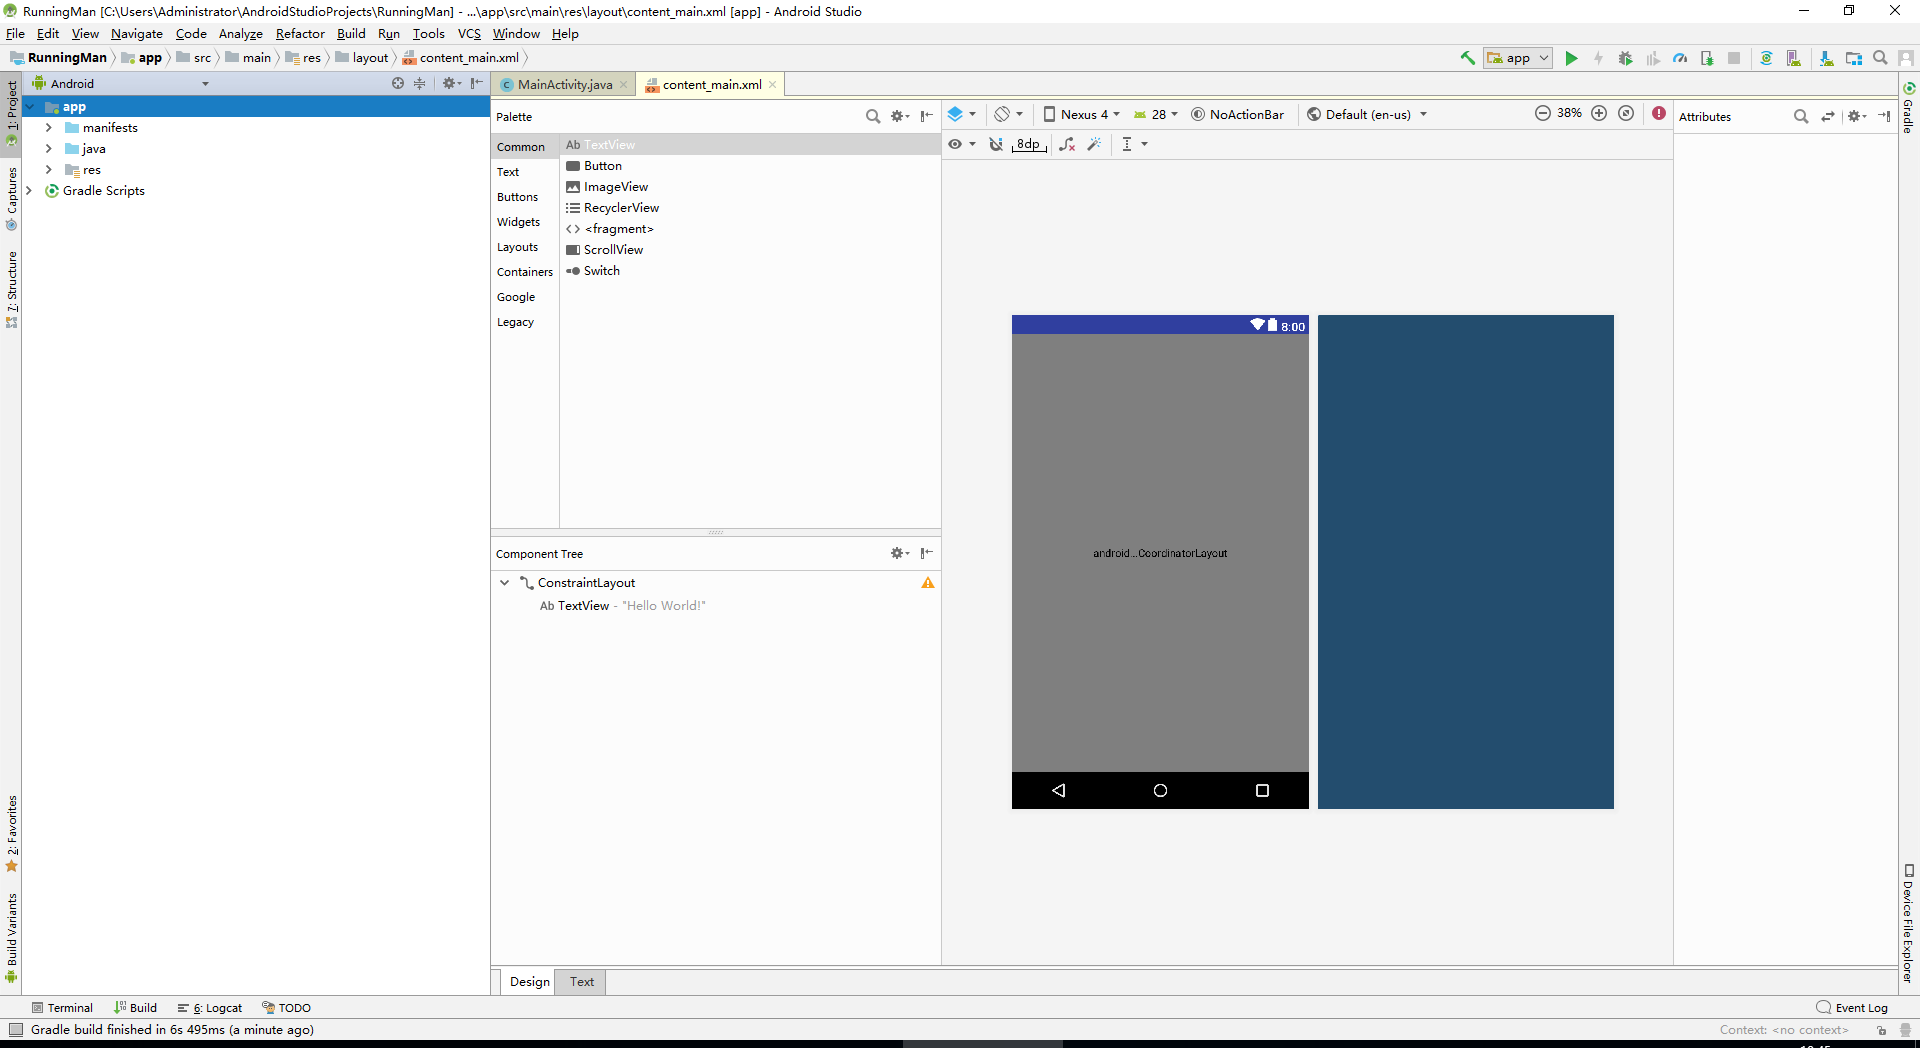Open the TODO tool window
Screen dimensions: 1920x1048
286,1008
